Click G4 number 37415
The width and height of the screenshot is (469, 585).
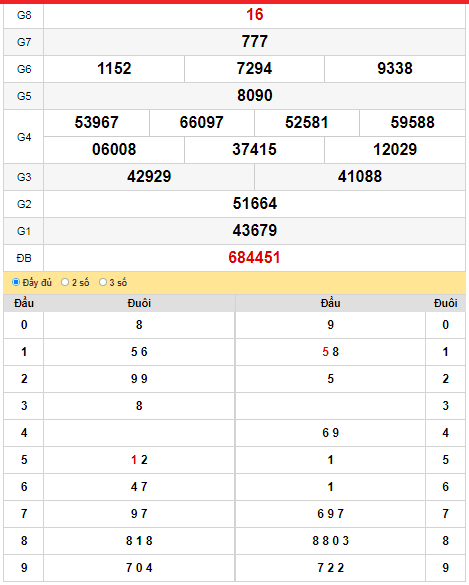254,150
